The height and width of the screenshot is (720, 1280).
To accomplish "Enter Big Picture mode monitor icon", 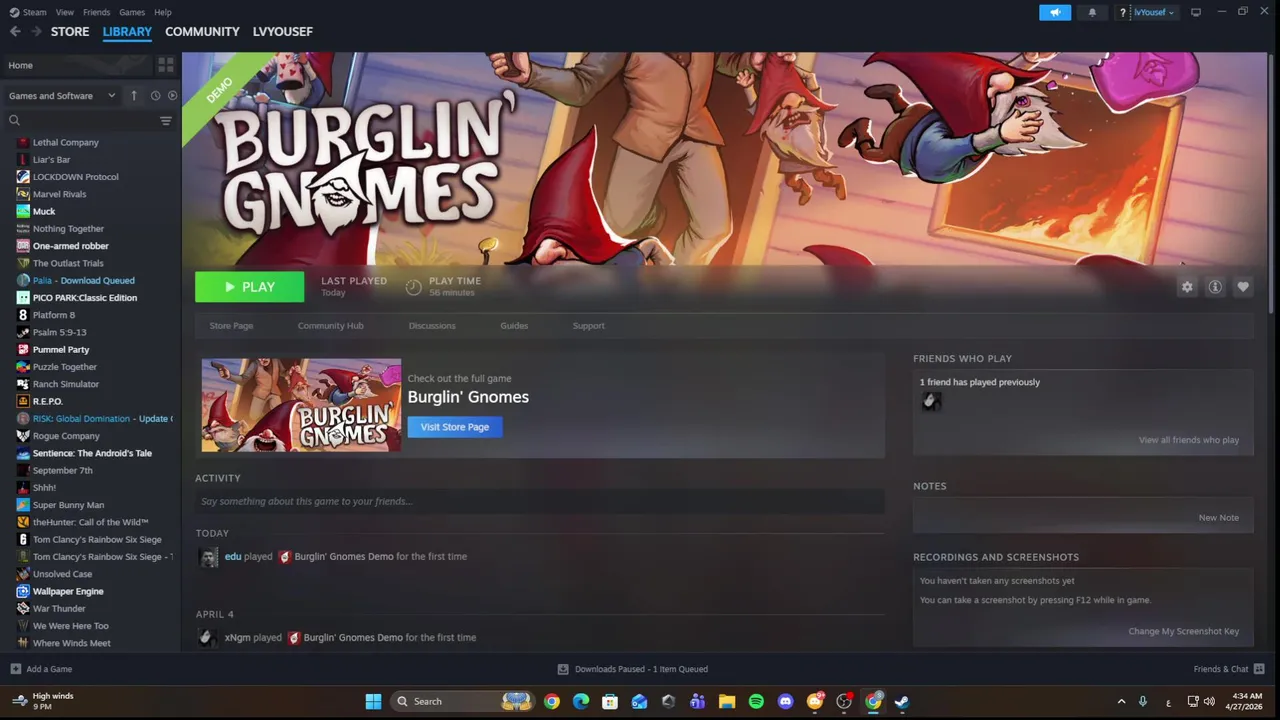I will coord(1195,12).
